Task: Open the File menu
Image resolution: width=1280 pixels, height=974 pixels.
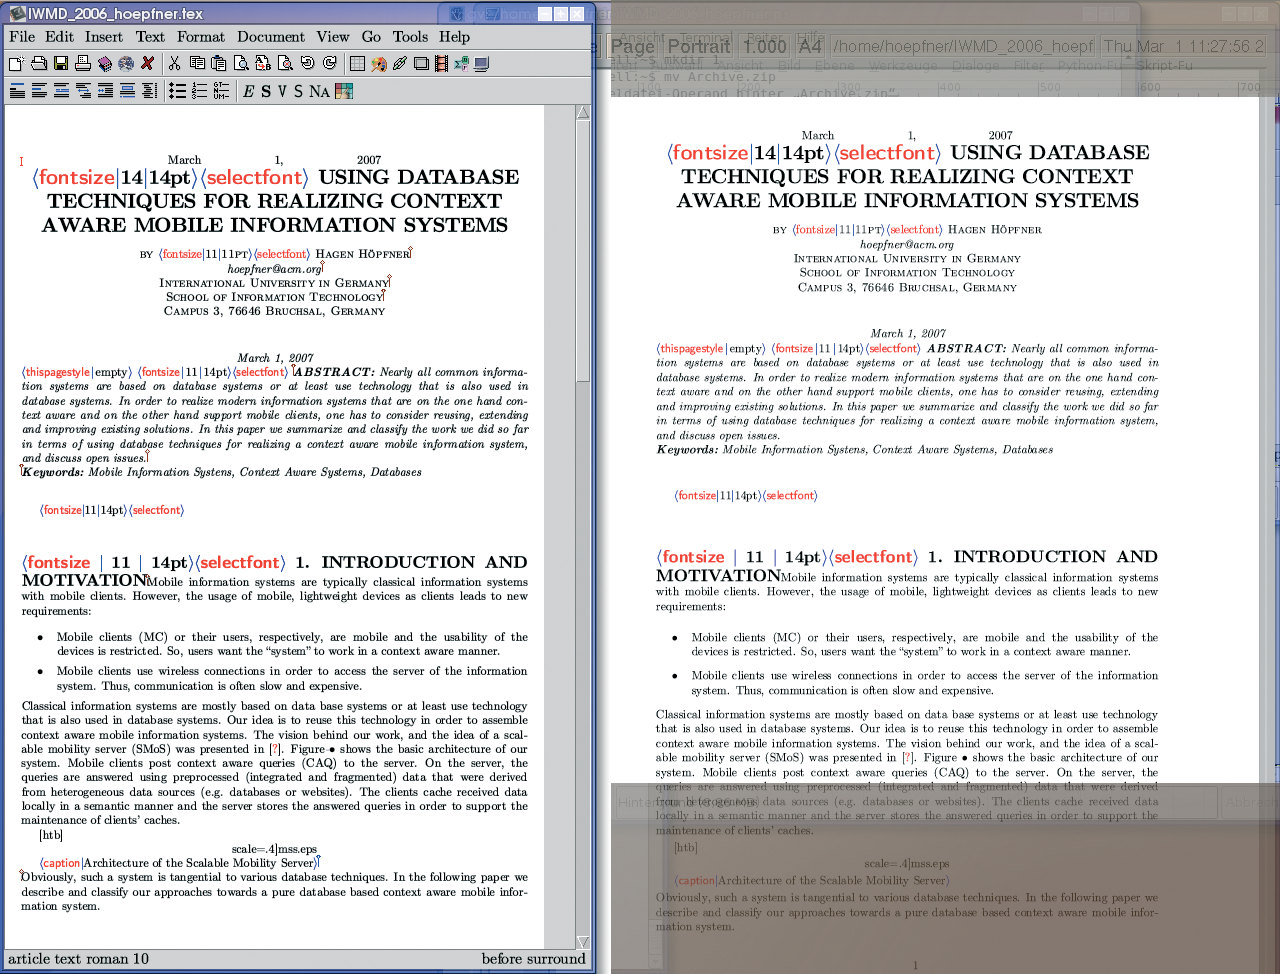Action: tap(22, 37)
